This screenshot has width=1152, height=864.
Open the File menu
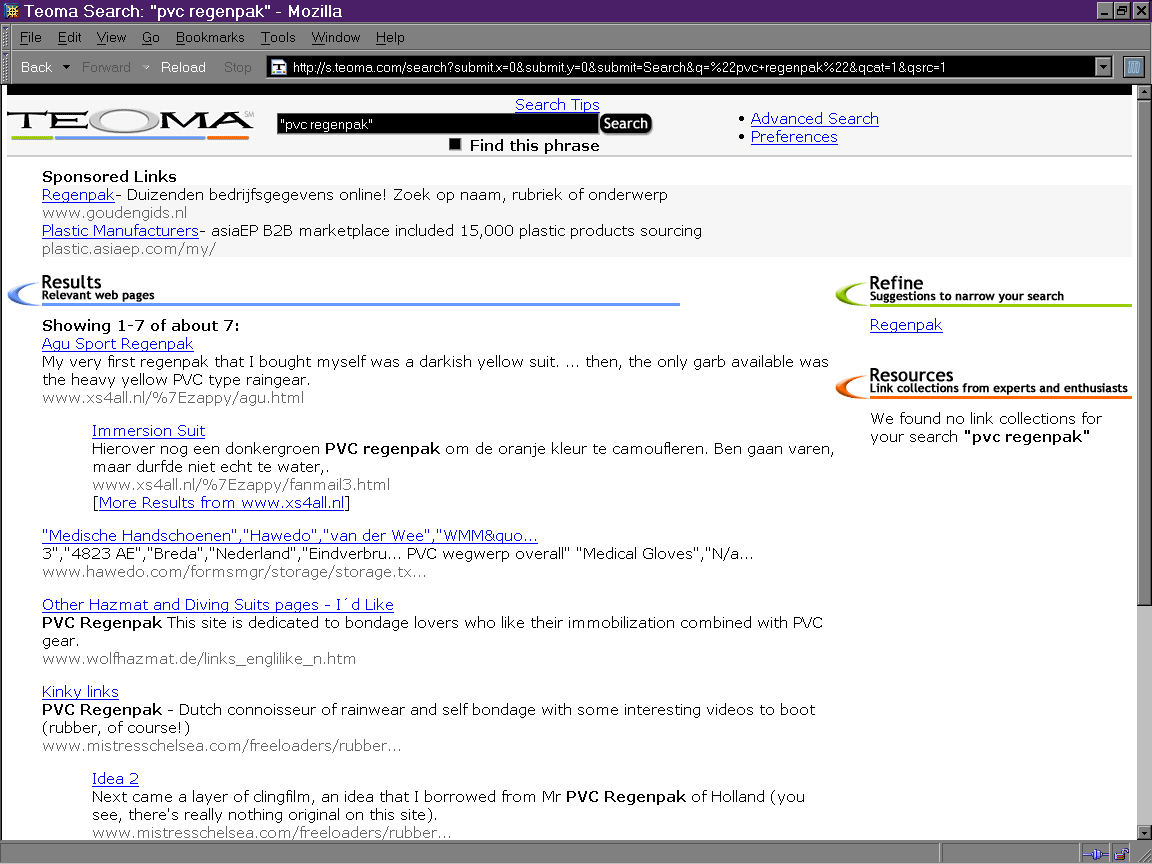[30, 37]
